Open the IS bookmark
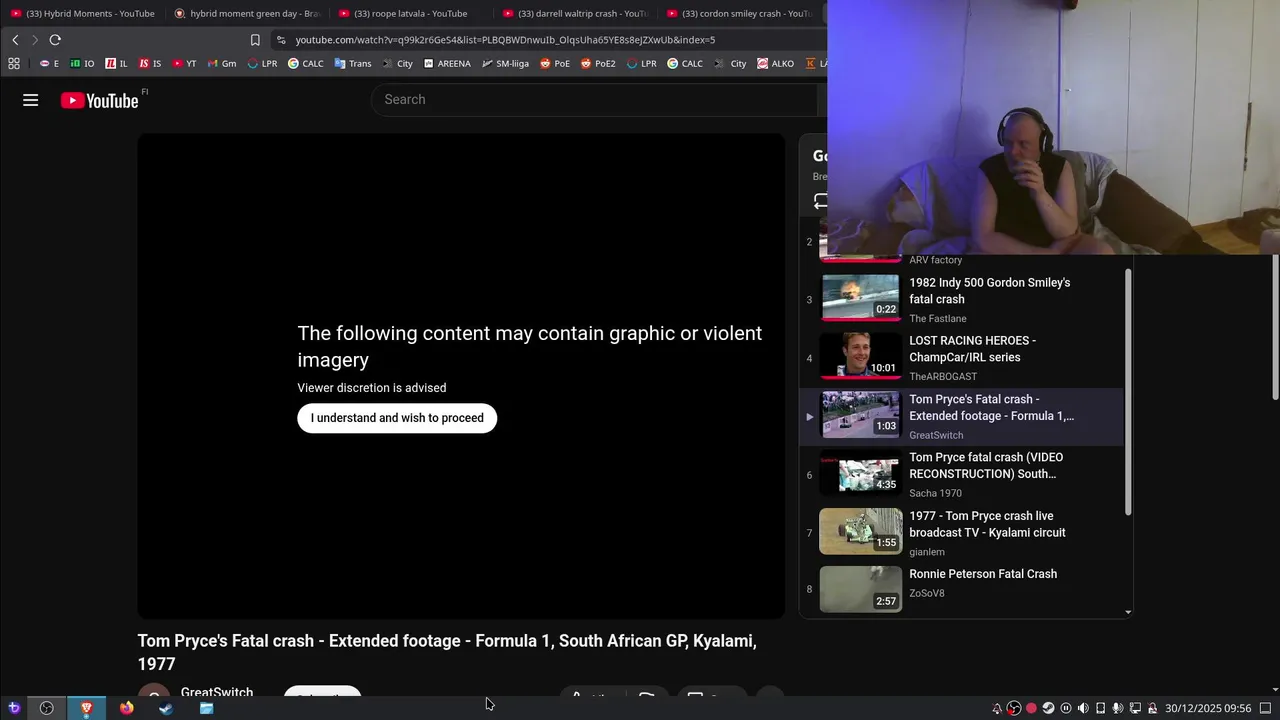This screenshot has width=1280, height=720. coord(150,63)
